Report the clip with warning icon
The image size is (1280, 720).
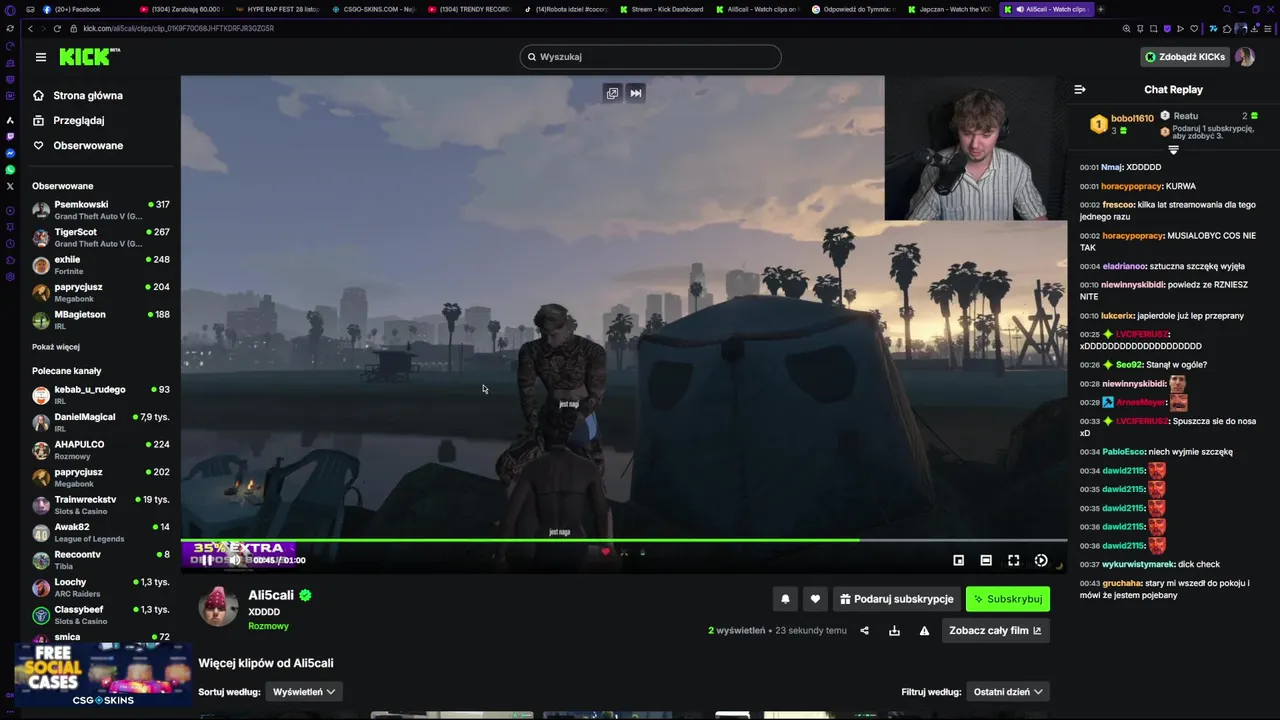click(x=924, y=631)
